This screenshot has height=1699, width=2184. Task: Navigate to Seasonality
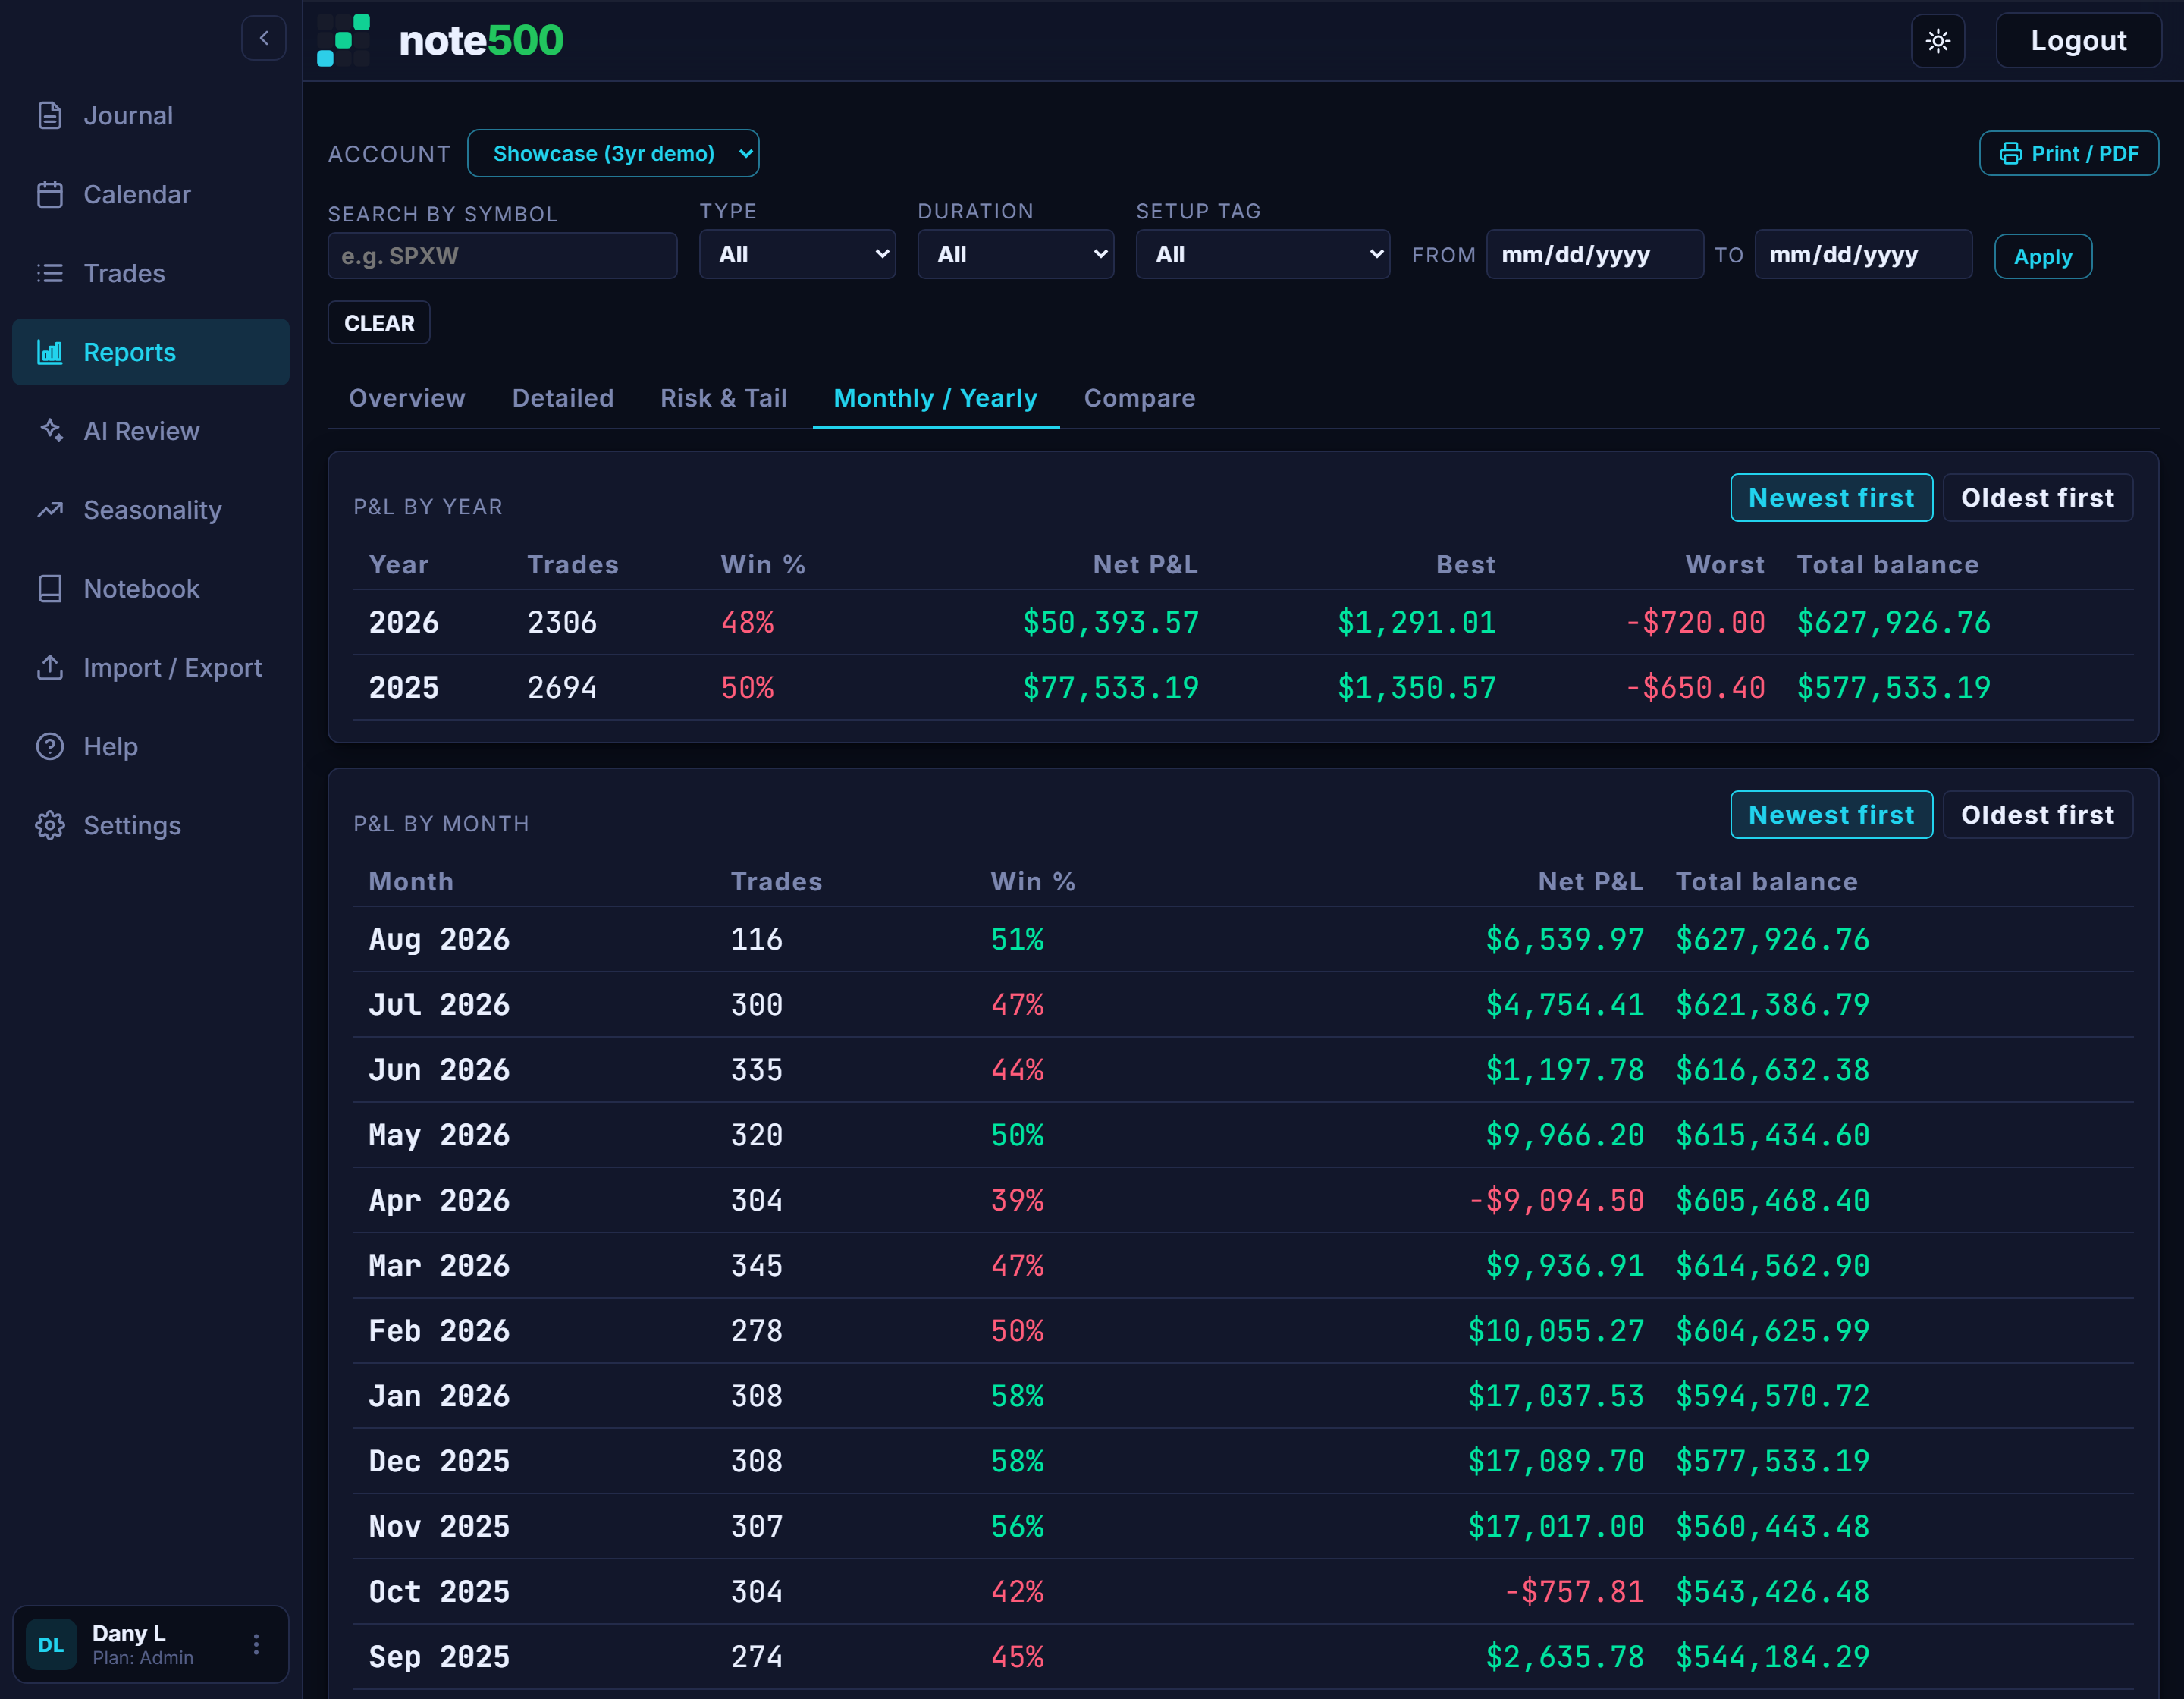(x=151, y=510)
